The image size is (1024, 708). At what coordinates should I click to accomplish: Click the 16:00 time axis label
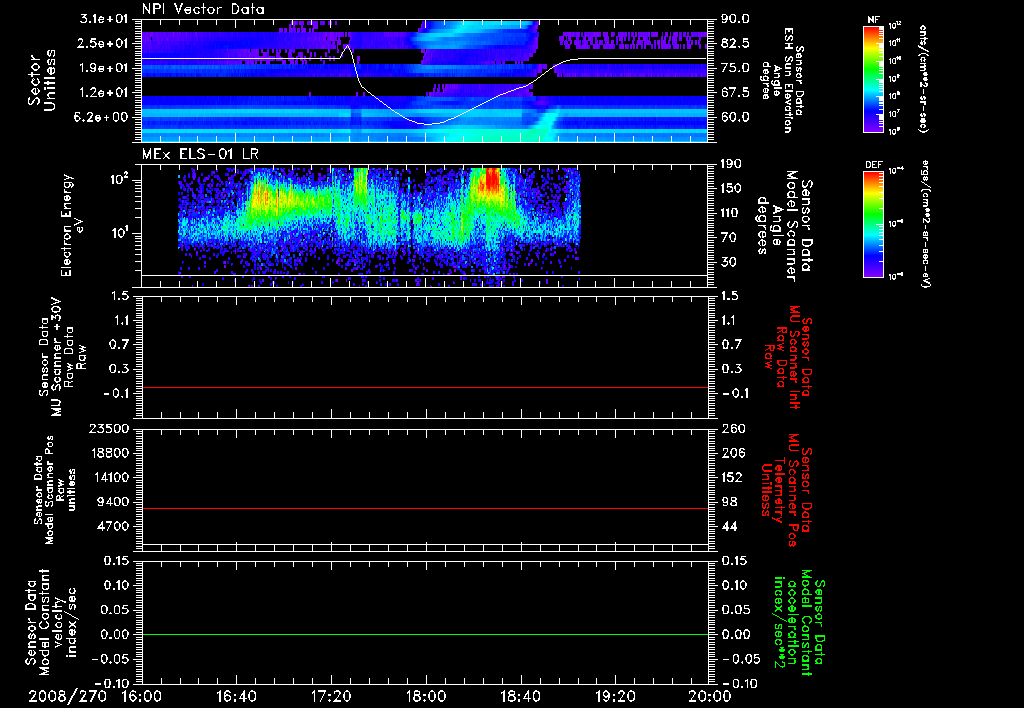point(142,696)
